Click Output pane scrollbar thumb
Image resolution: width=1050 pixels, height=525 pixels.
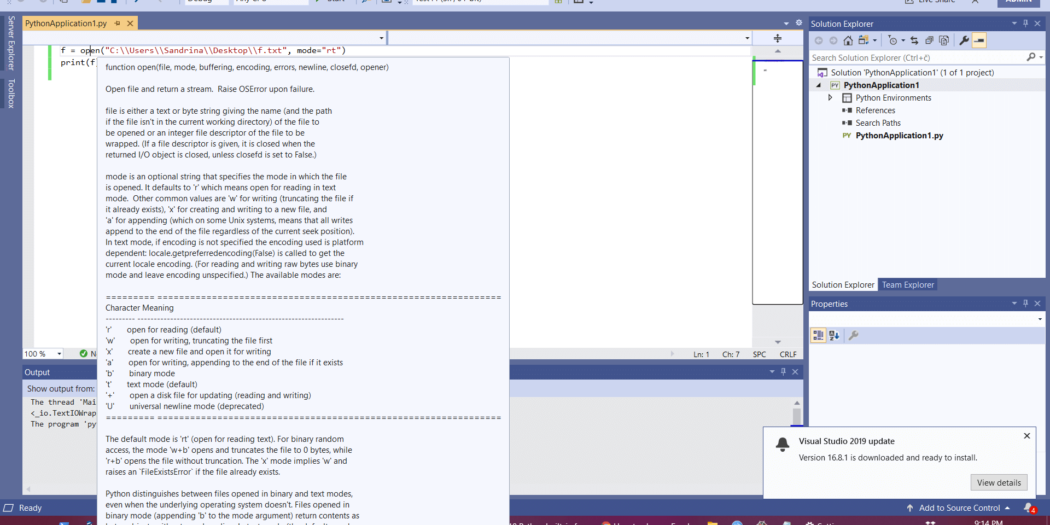coord(796,419)
